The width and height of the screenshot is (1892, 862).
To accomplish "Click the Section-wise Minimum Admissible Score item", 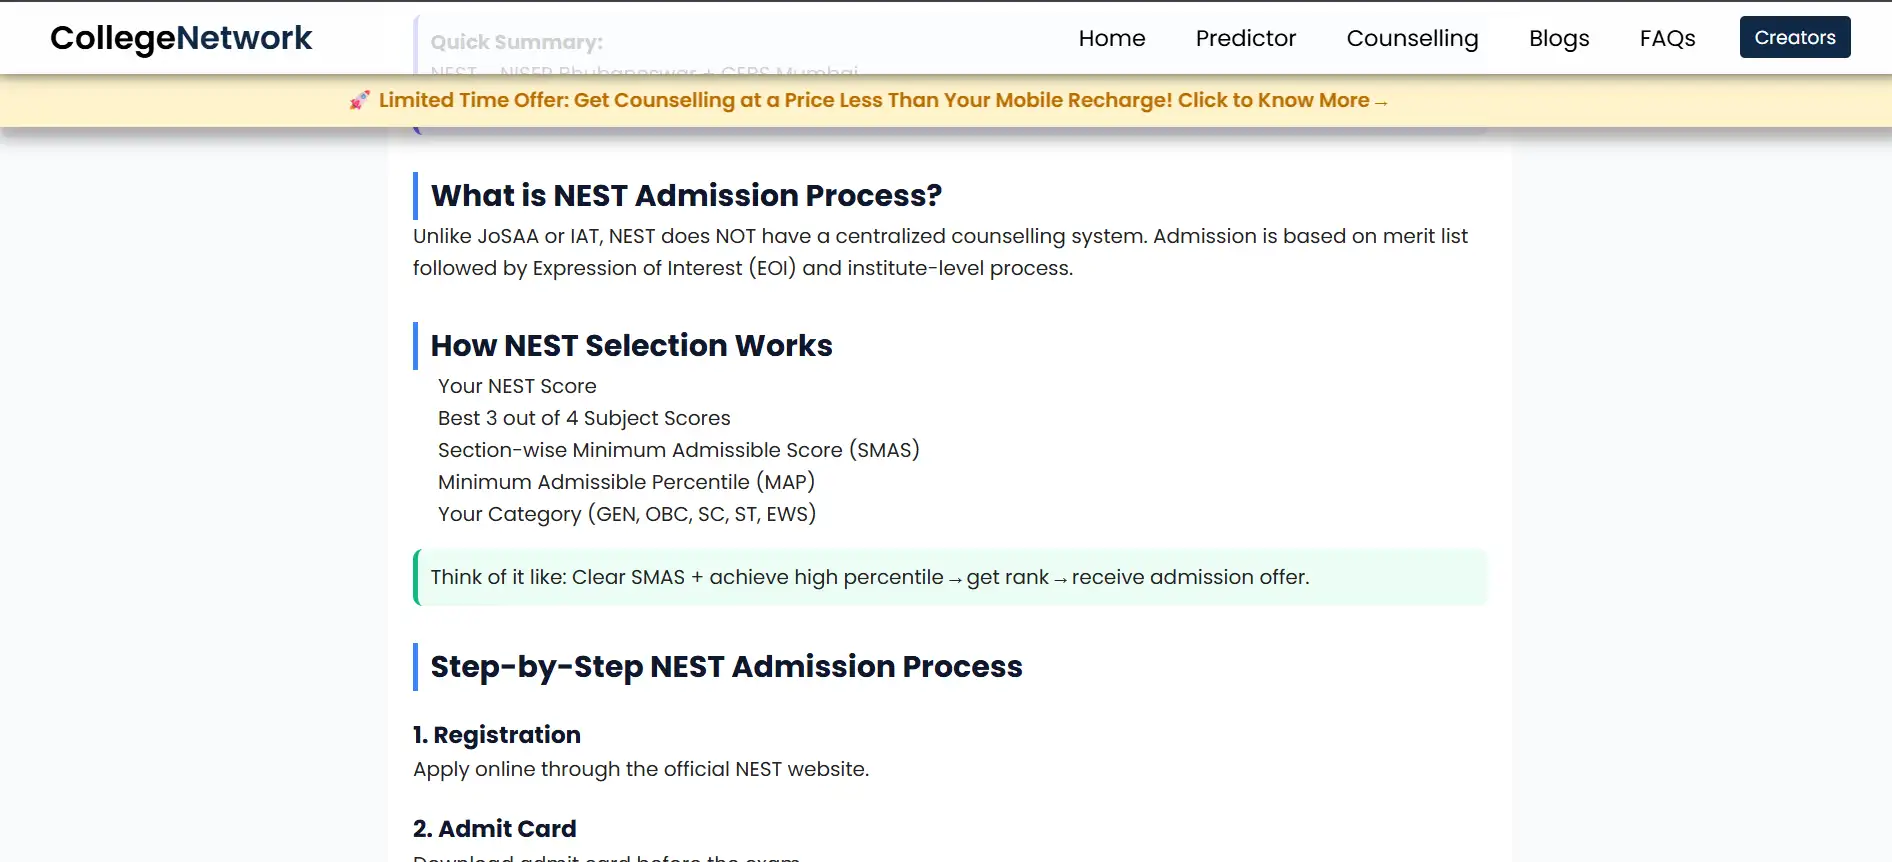I will (678, 450).
